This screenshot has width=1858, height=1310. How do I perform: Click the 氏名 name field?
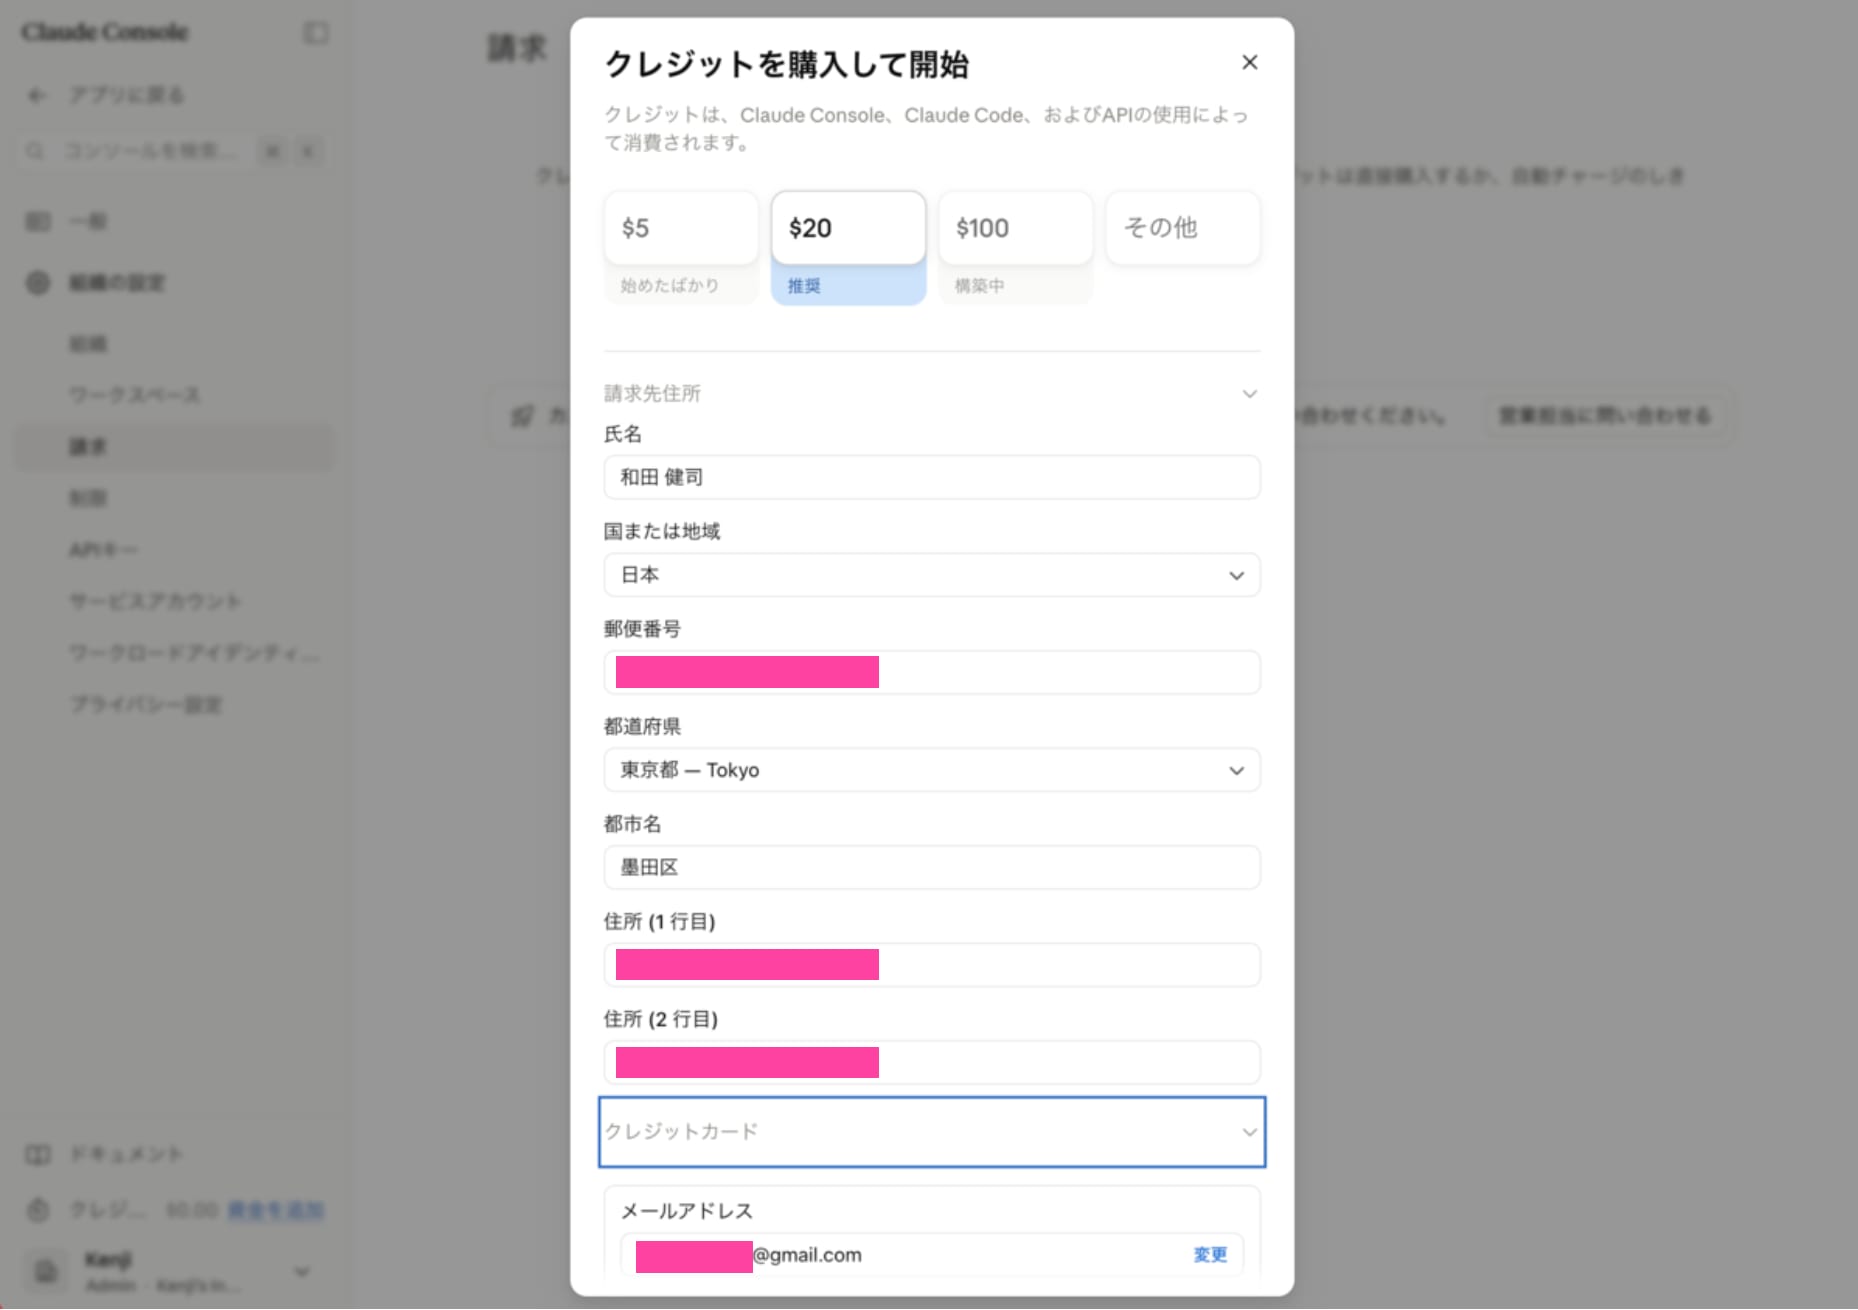931,477
